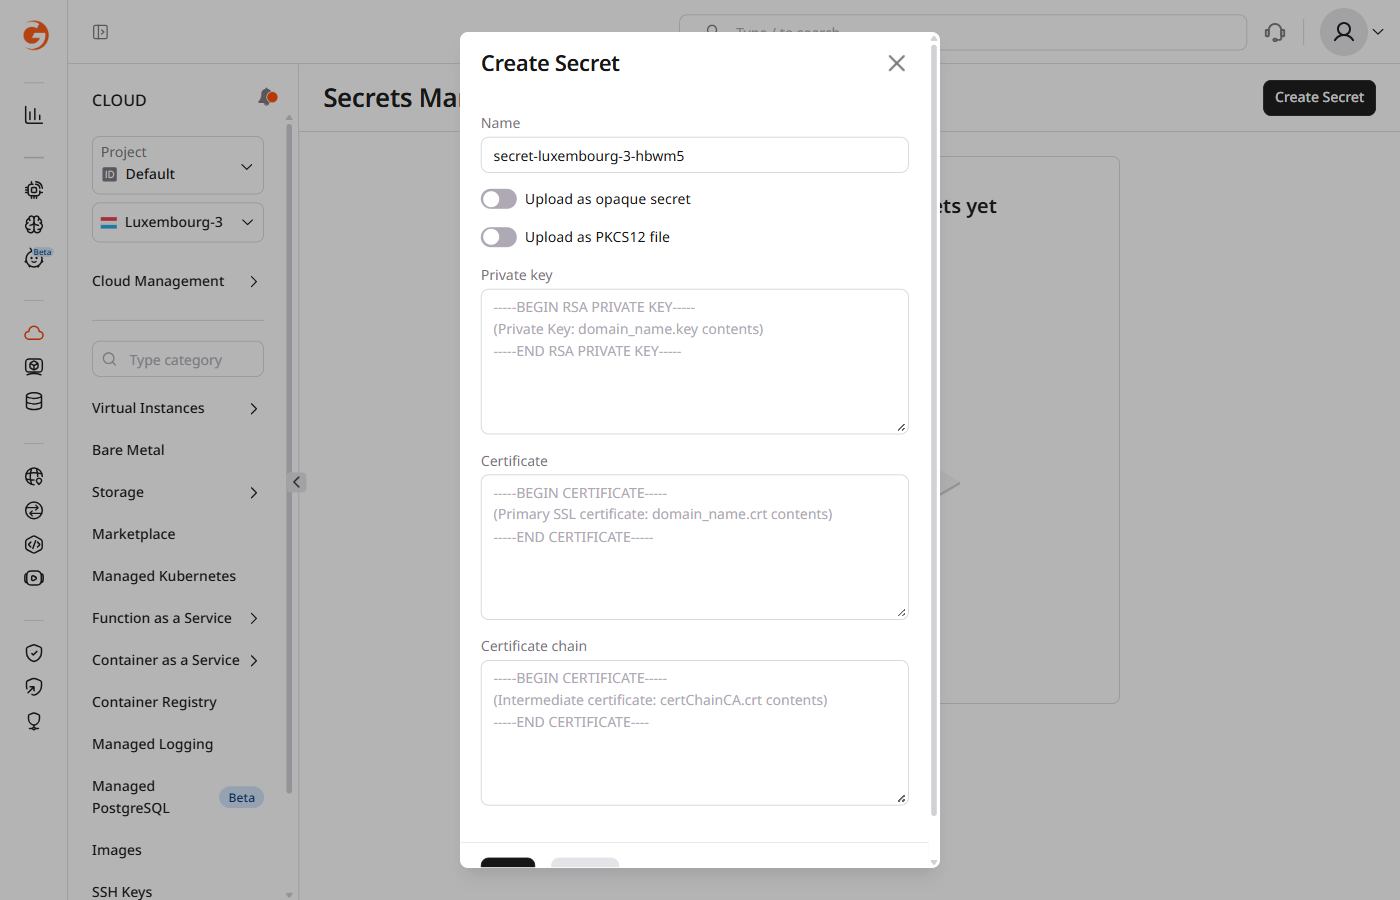1400x900 pixels.
Task: Close the Create Secret dialog
Action: click(x=897, y=63)
